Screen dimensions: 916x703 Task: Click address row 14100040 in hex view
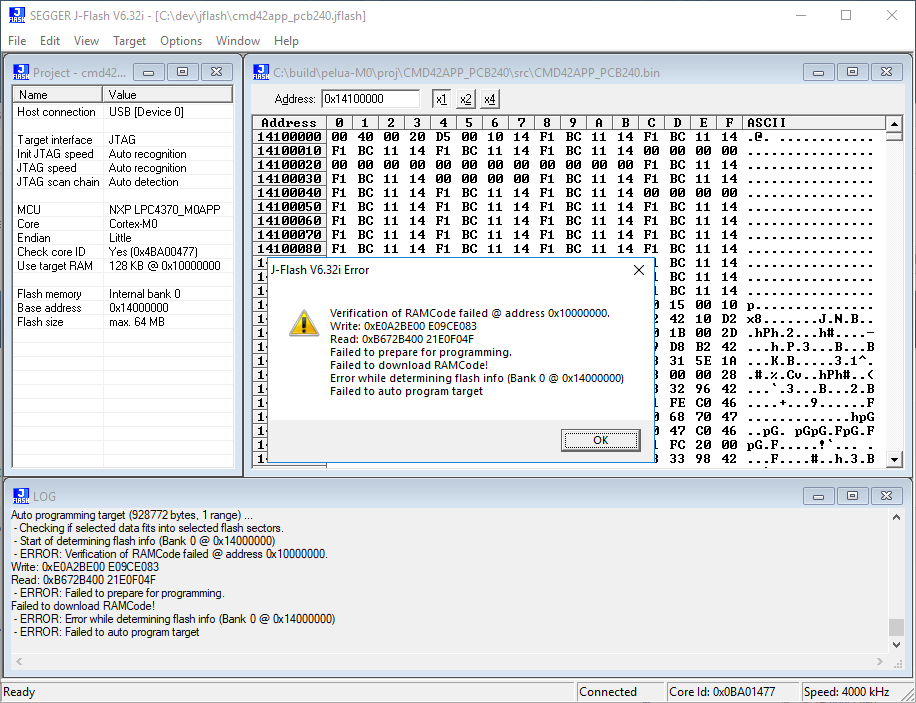tap(289, 193)
